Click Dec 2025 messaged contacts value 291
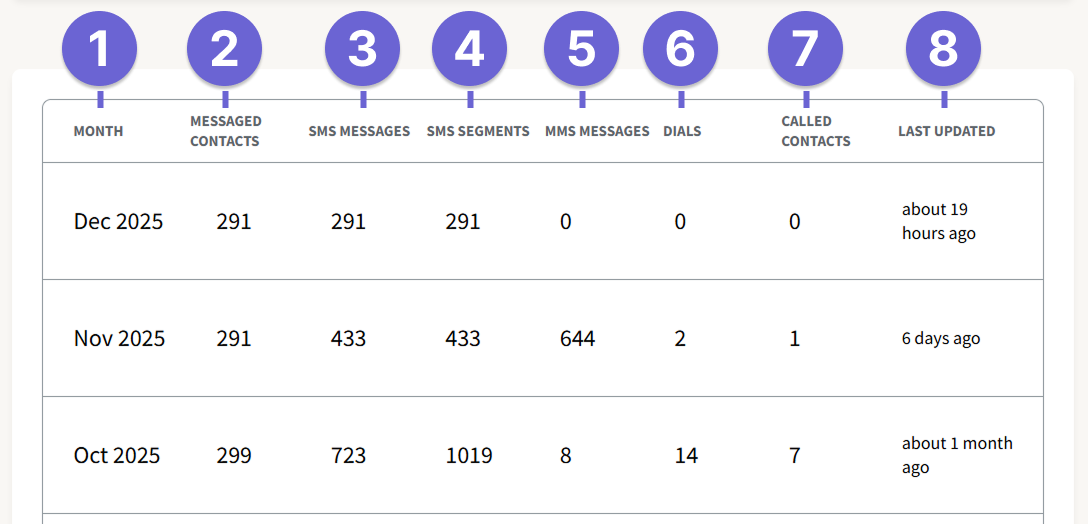This screenshot has width=1088, height=524. (x=234, y=221)
